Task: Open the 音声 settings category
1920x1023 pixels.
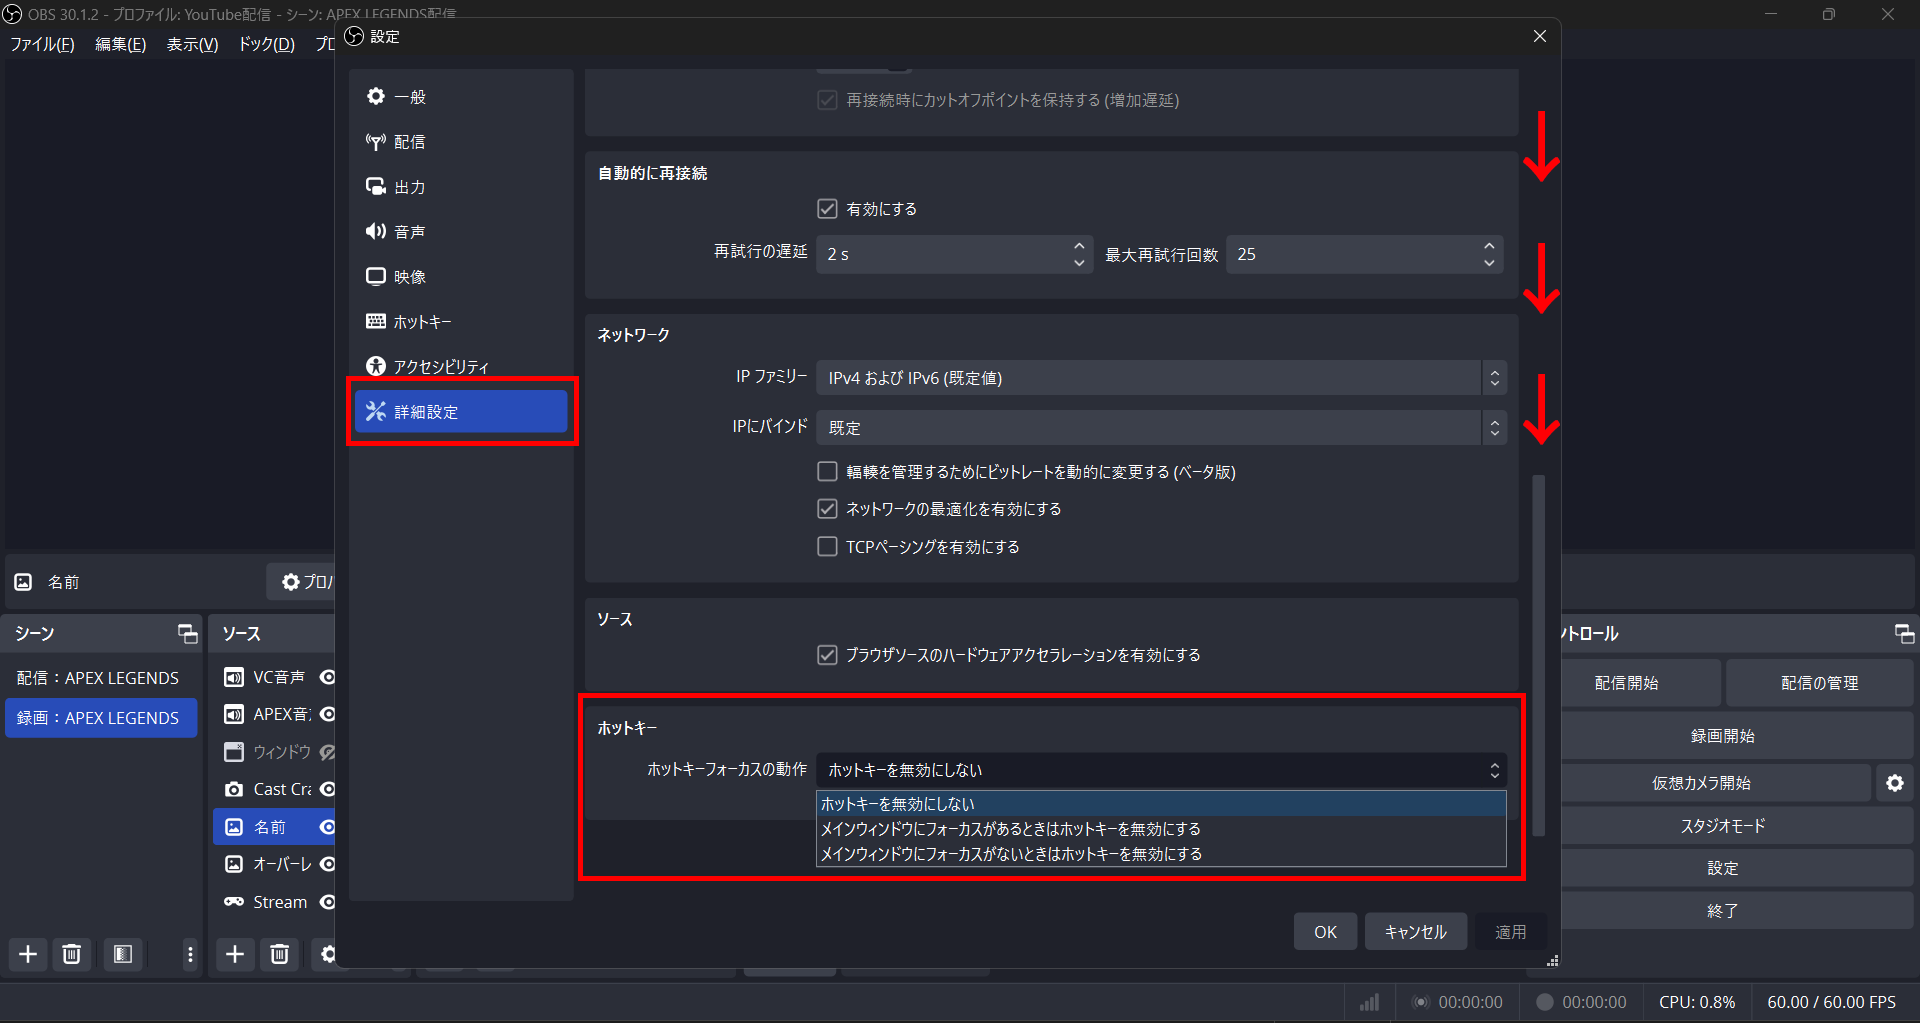Action: 461,232
